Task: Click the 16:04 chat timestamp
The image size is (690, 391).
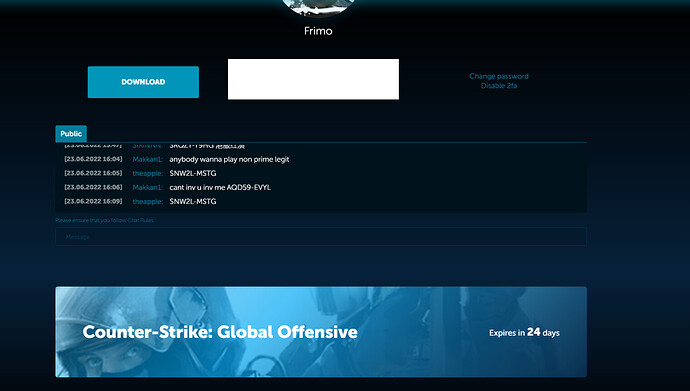Action: click(93, 159)
